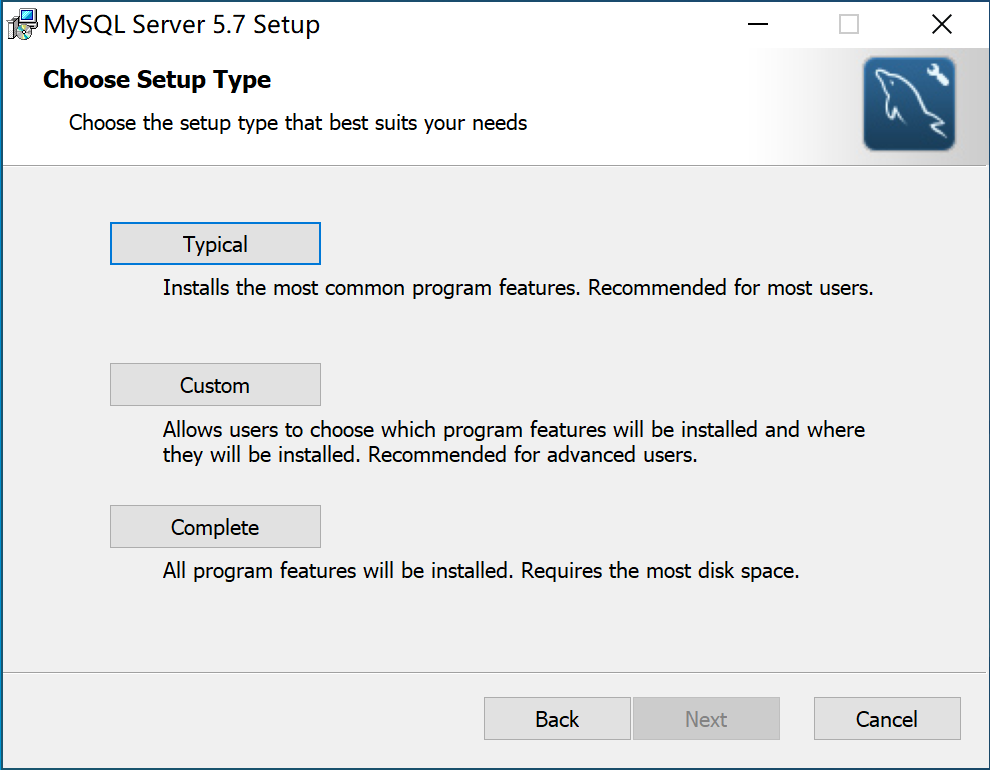
Task: Cancel the MySQL Server installation
Action: point(887,719)
